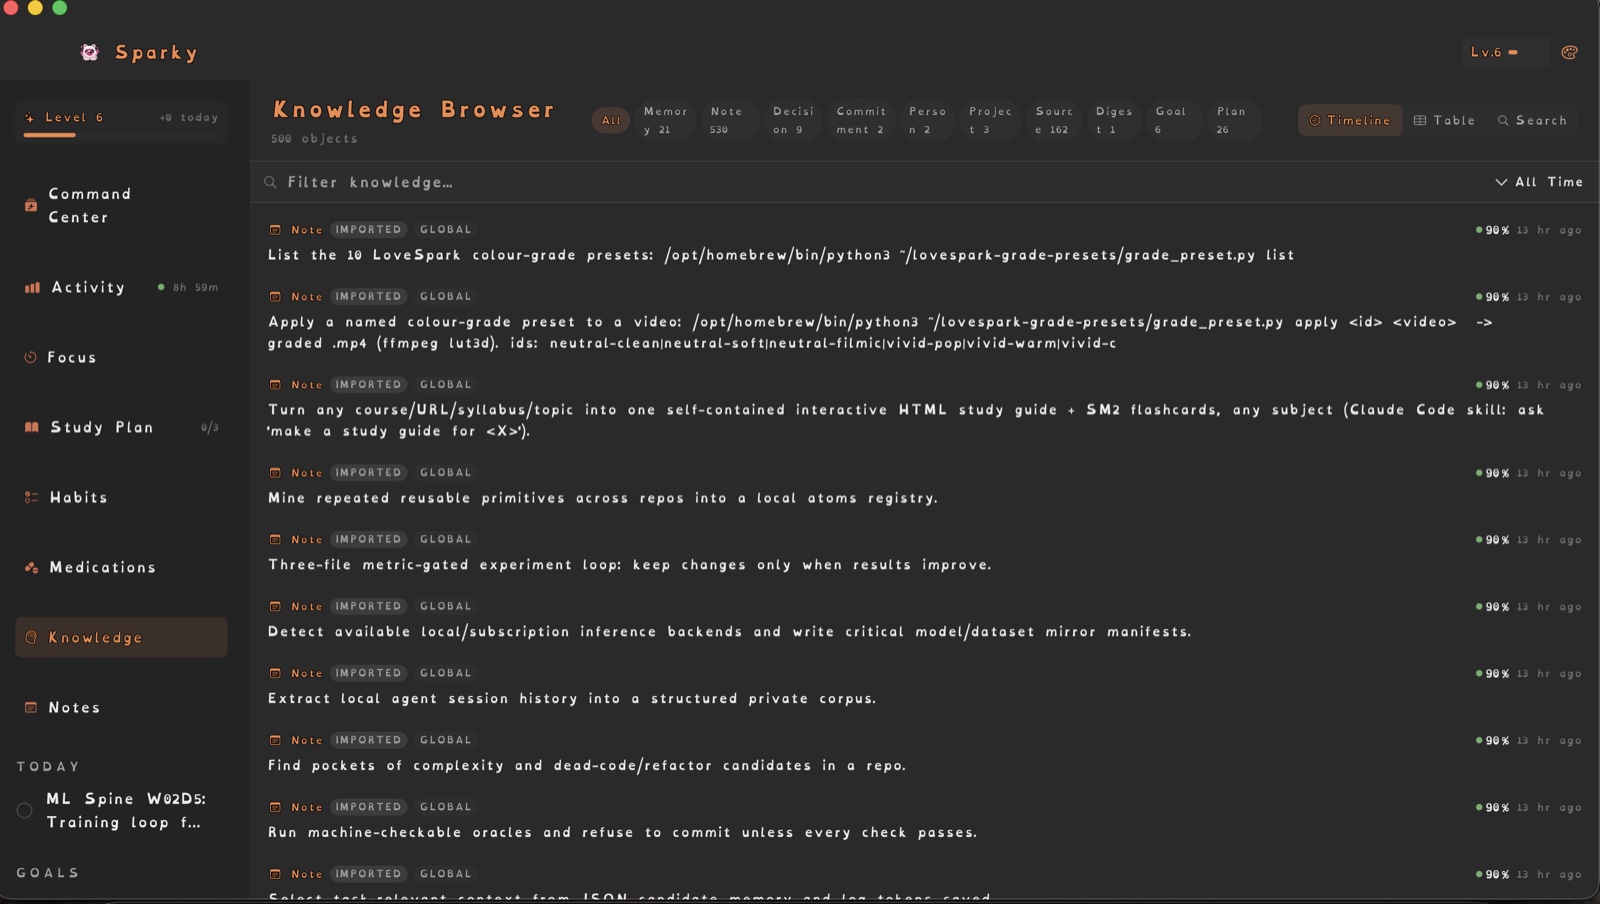Click the Habits checklist icon
This screenshot has height=904, width=1600.
[31, 497]
